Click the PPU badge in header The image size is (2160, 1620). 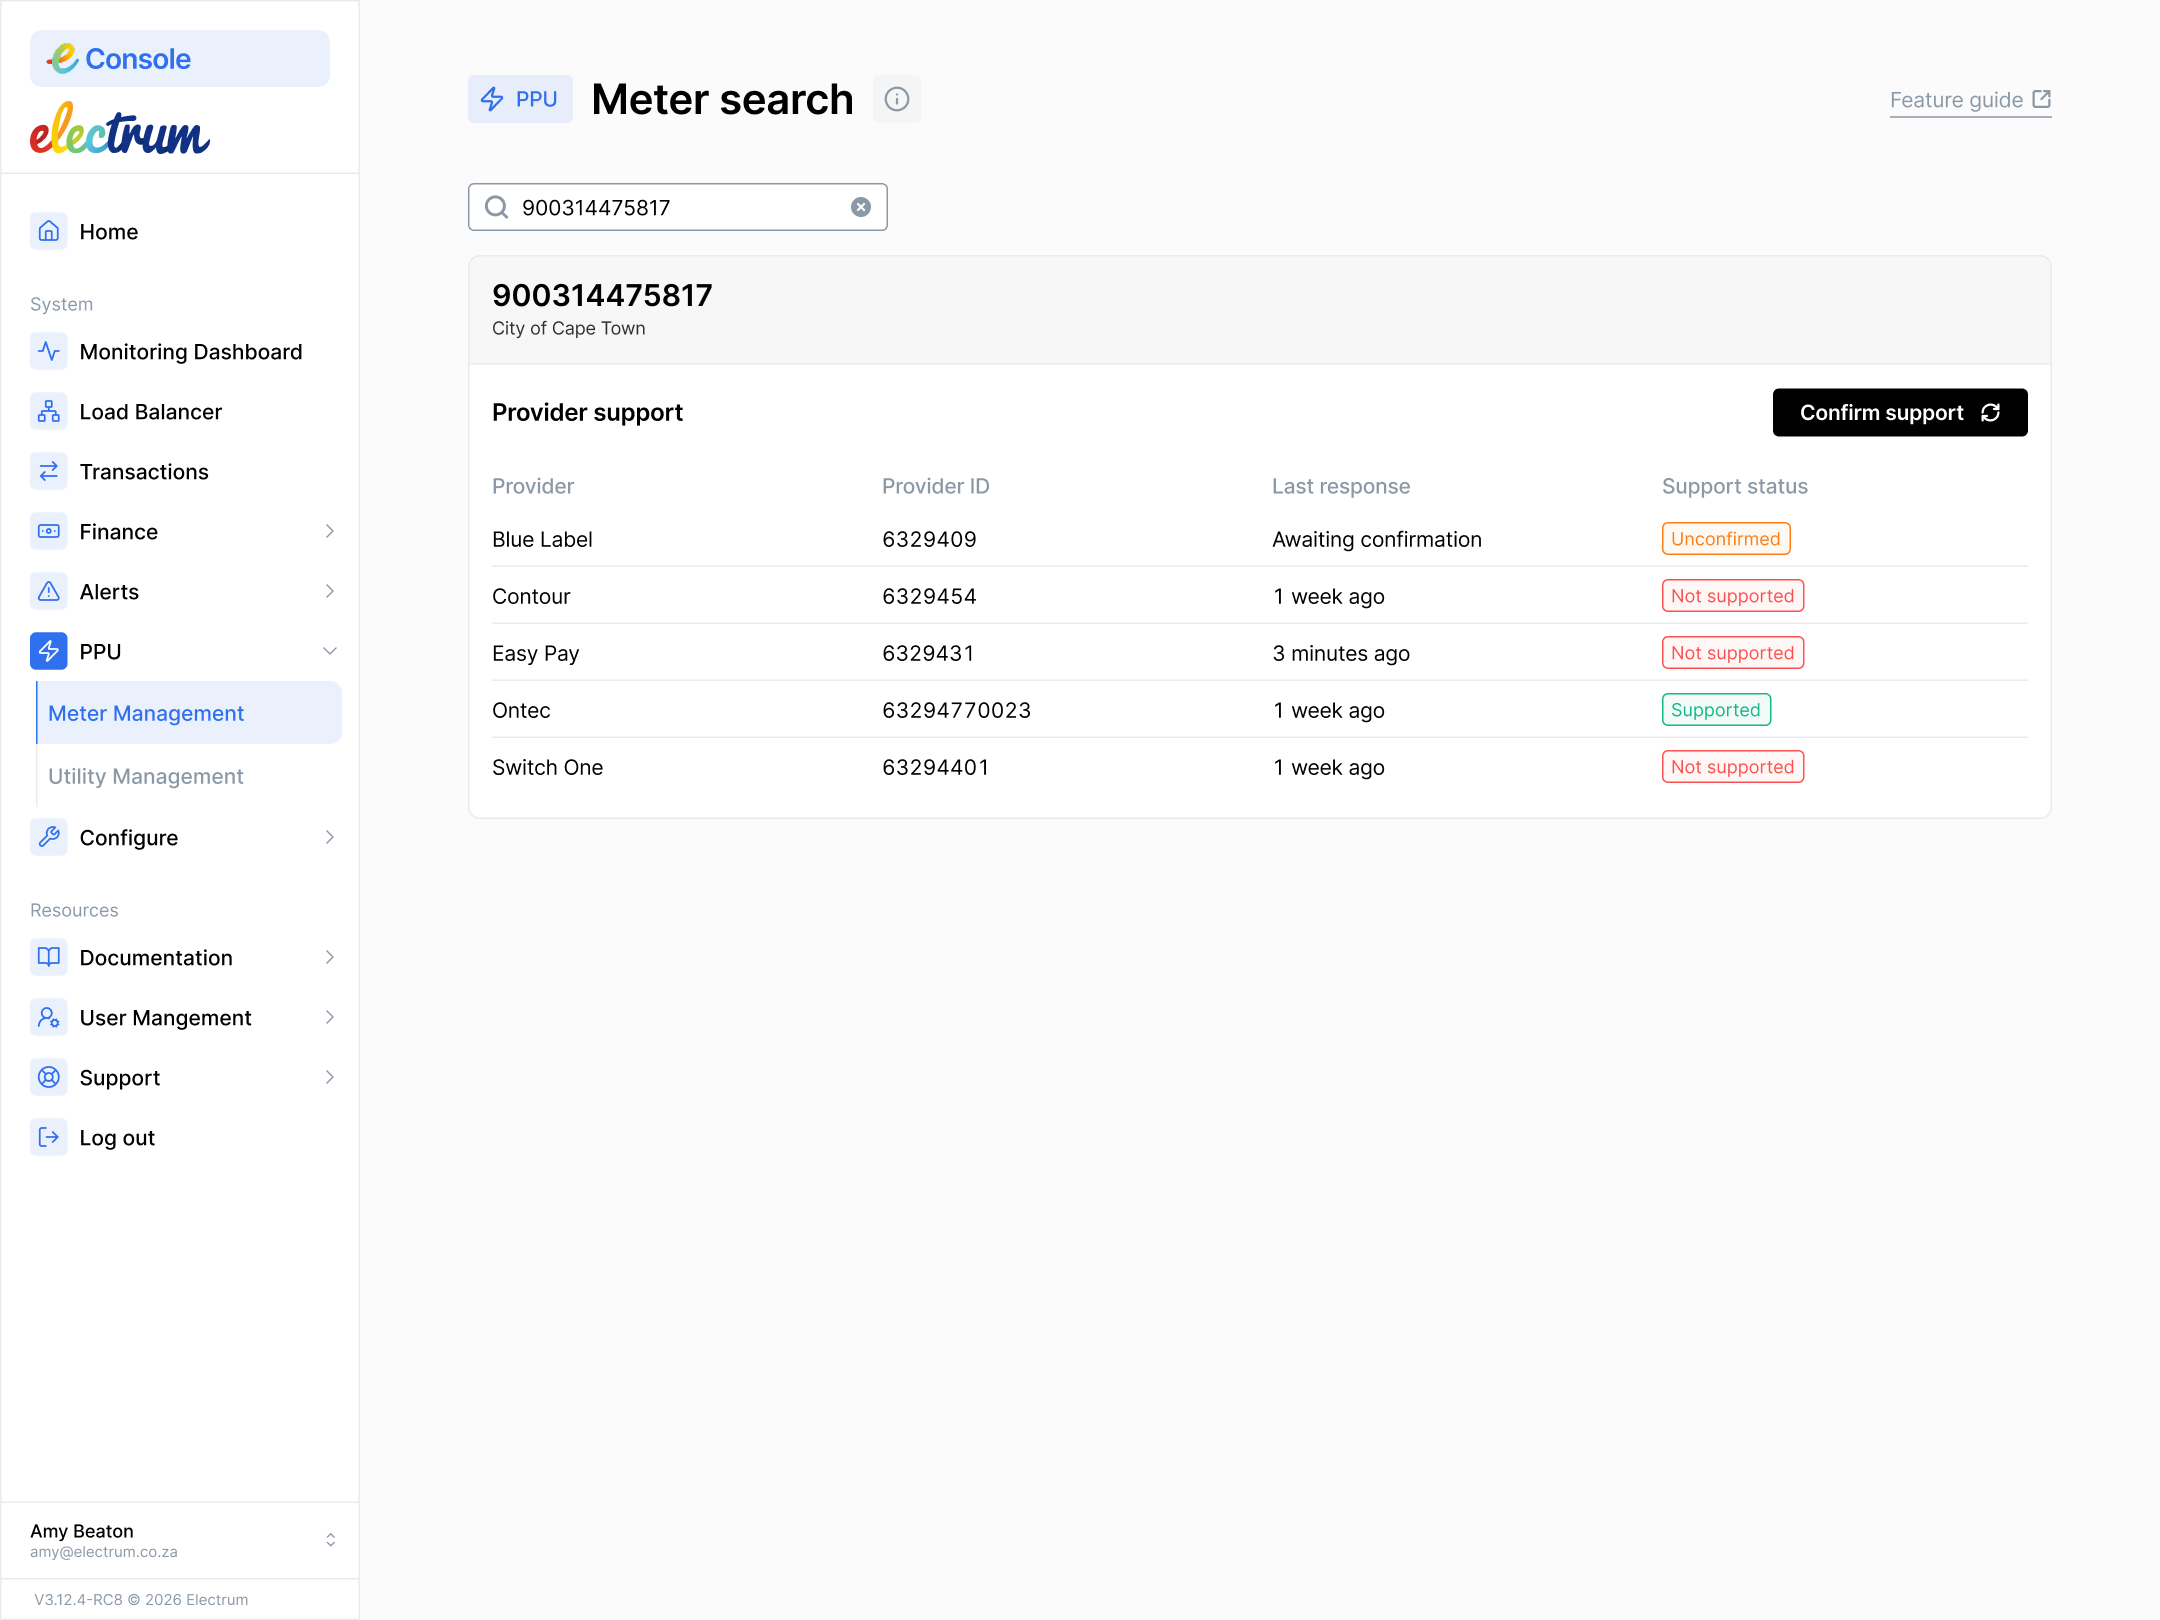pyautogui.click(x=520, y=99)
